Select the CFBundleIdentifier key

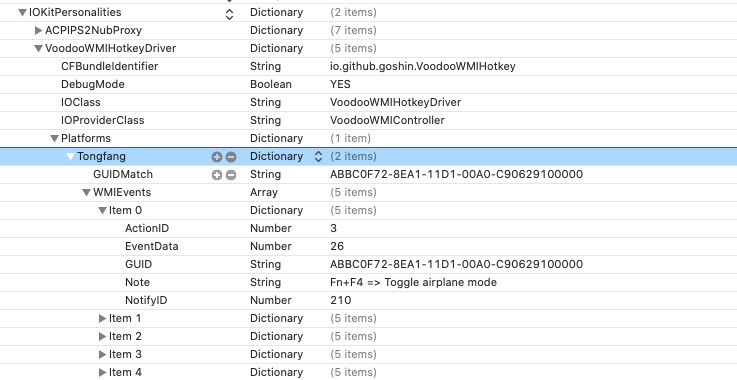(110, 66)
